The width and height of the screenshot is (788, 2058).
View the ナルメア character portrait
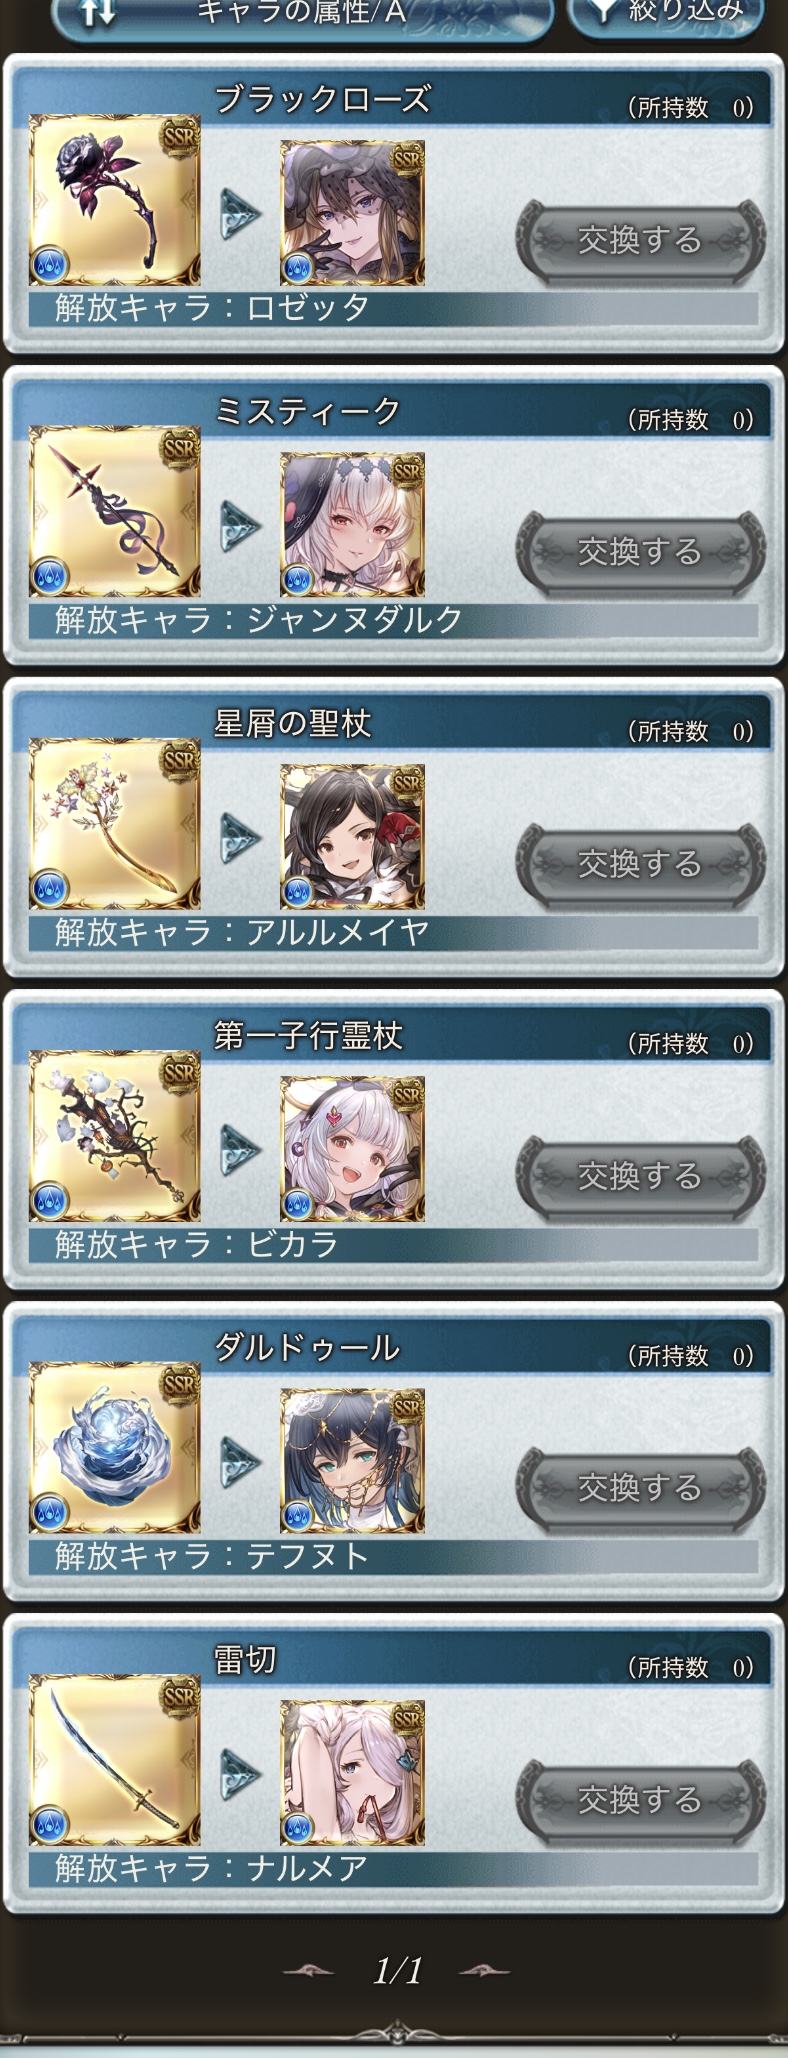pyautogui.click(x=352, y=1773)
